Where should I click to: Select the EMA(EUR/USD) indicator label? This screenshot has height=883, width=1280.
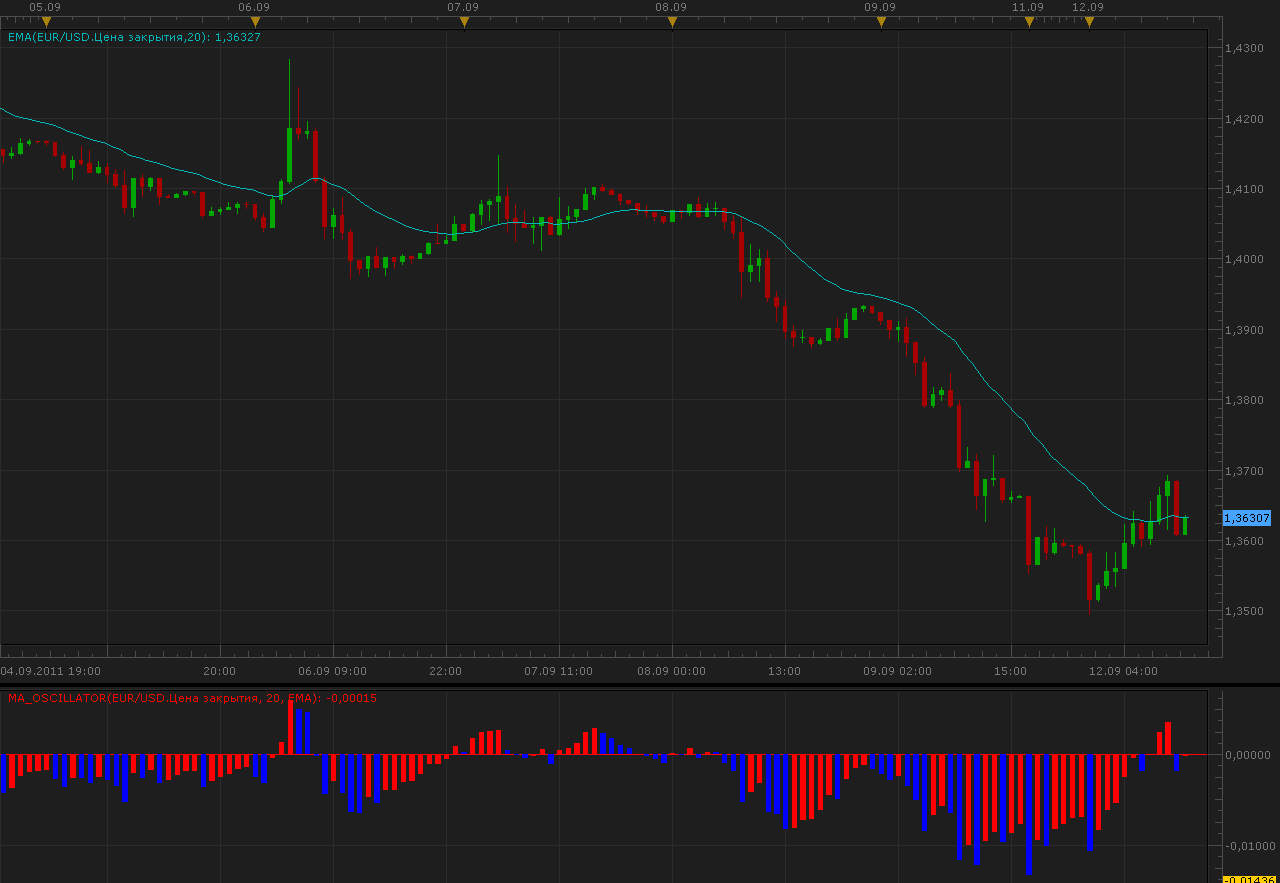[x=134, y=37]
